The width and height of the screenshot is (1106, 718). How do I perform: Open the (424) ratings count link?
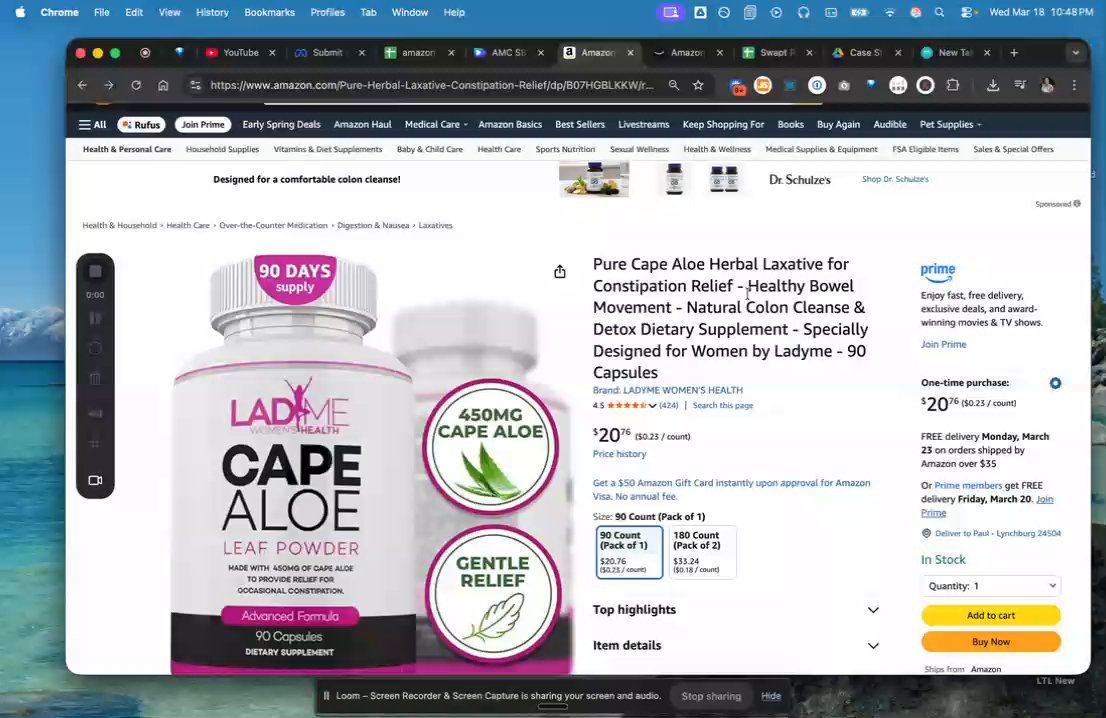click(669, 406)
